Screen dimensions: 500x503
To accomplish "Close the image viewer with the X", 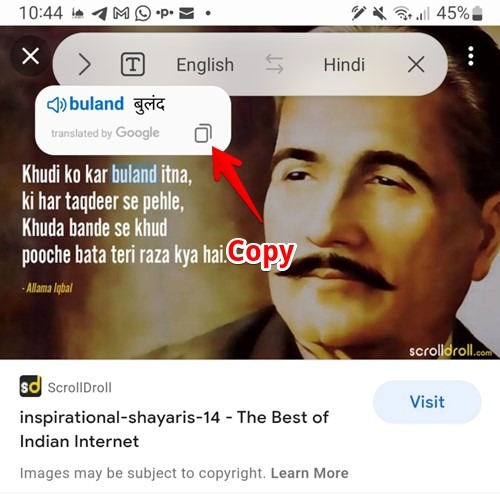I will (x=30, y=56).
